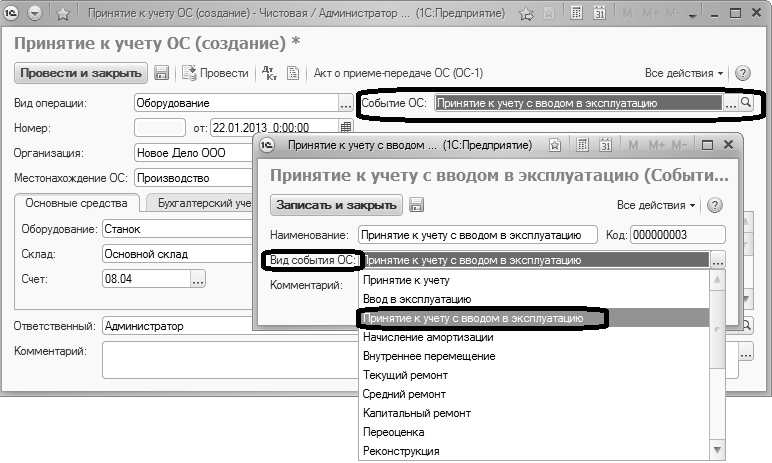772x463 pixels.
Task: Select 'Внутреннее перемещение' list option
Action: [534, 356]
